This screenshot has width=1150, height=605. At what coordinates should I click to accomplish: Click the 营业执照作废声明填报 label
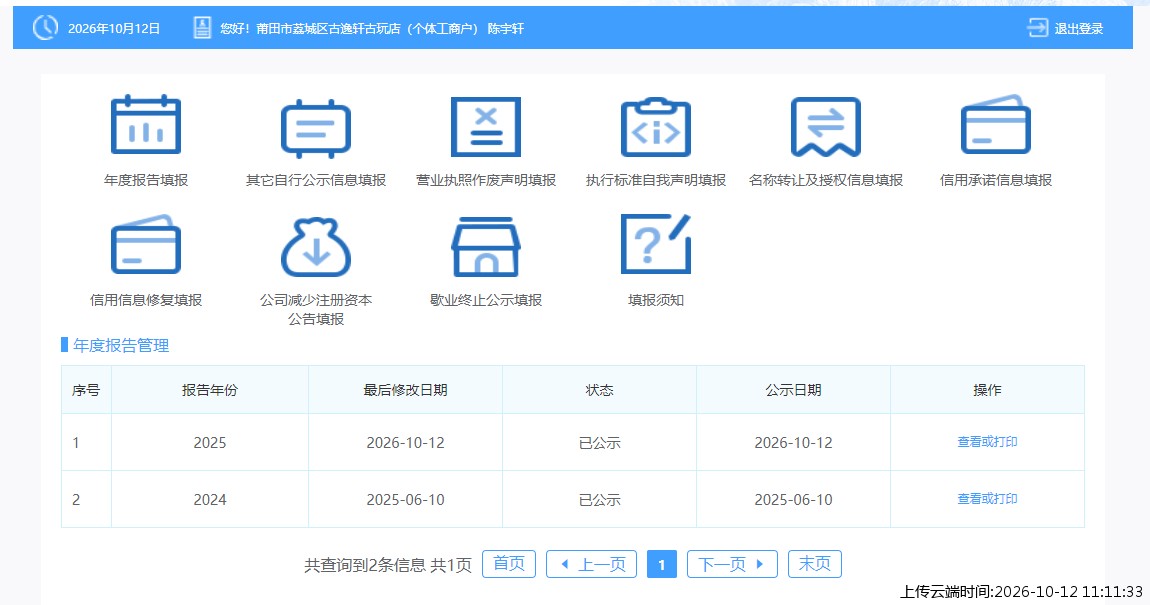486,180
